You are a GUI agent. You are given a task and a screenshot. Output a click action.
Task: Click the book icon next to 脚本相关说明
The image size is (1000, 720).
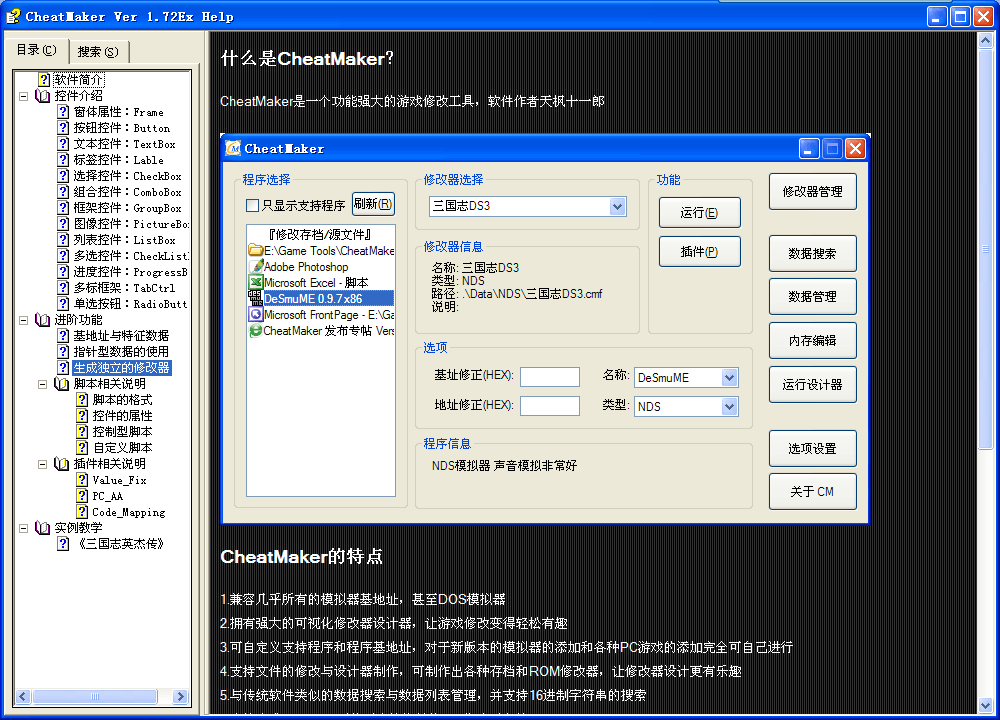(62, 383)
